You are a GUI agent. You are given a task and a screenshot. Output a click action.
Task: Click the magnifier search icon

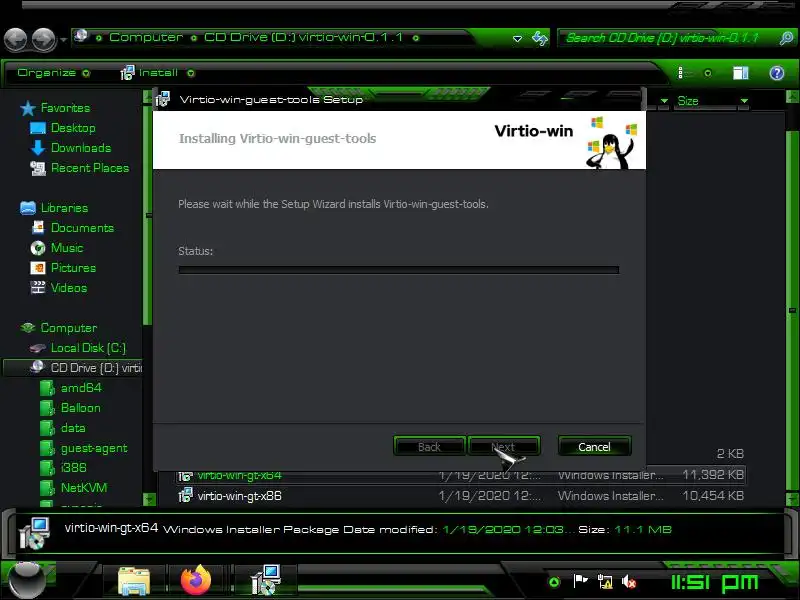coord(786,38)
